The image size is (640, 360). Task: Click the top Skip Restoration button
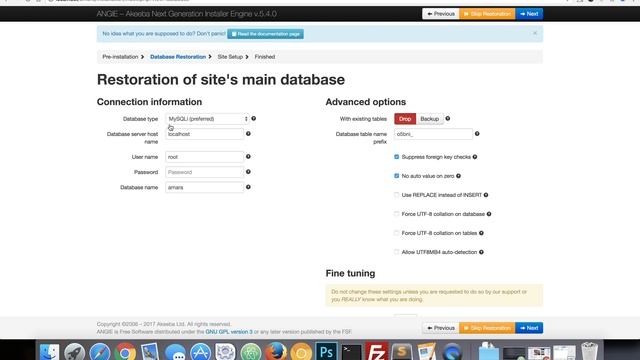coord(487,14)
